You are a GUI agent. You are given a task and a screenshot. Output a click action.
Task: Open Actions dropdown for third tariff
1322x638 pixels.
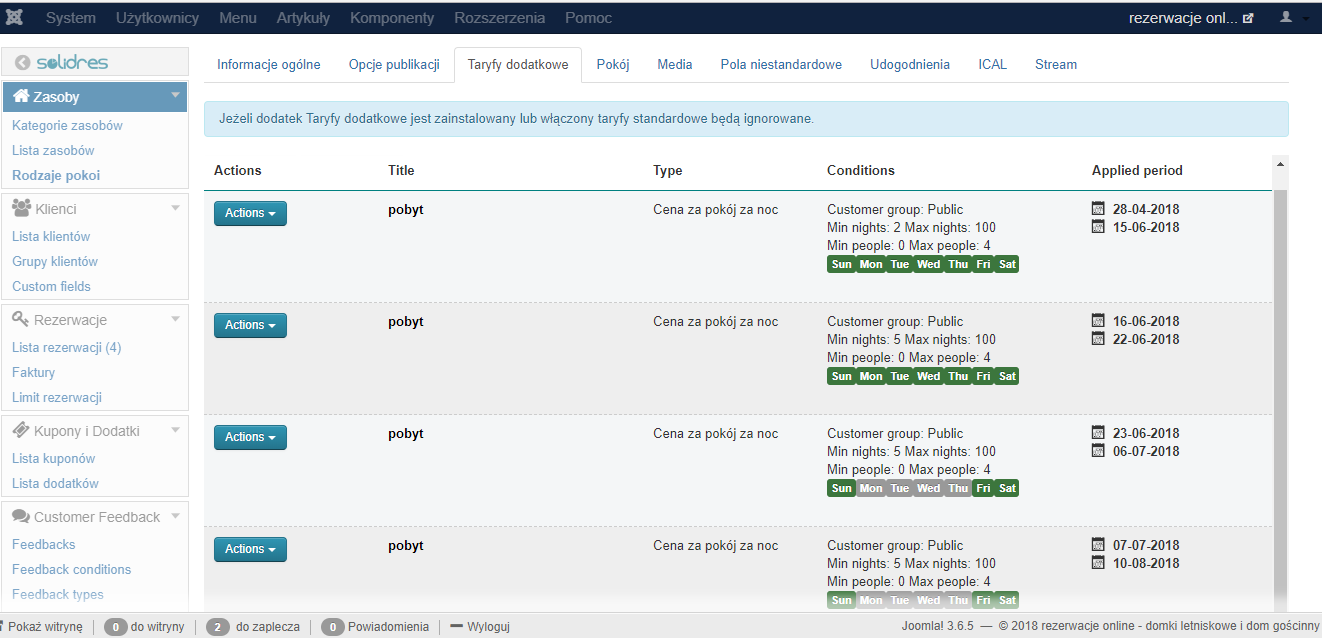pyautogui.click(x=250, y=437)
